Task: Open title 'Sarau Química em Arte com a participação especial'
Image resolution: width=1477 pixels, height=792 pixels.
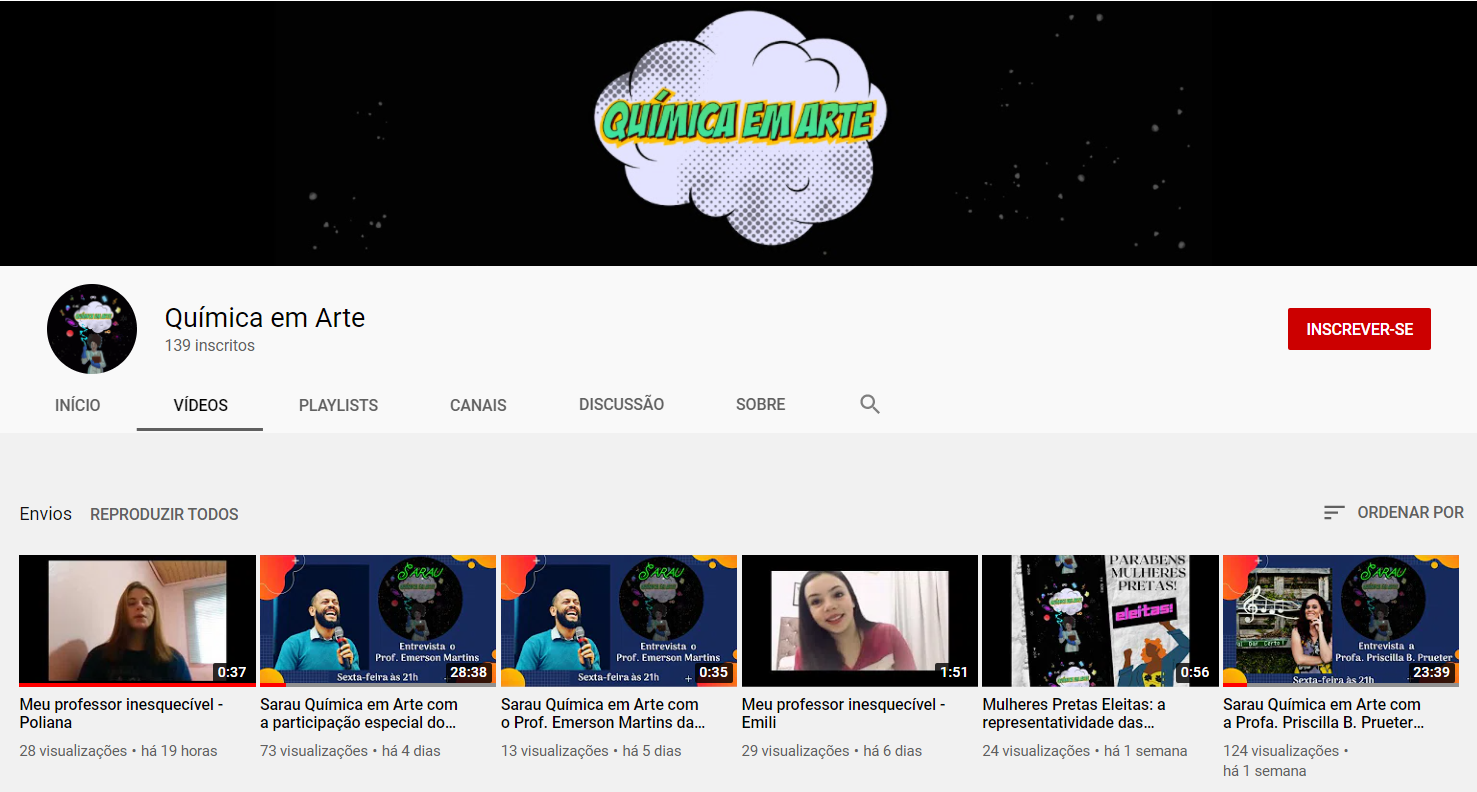Action: tap(359, 713)
